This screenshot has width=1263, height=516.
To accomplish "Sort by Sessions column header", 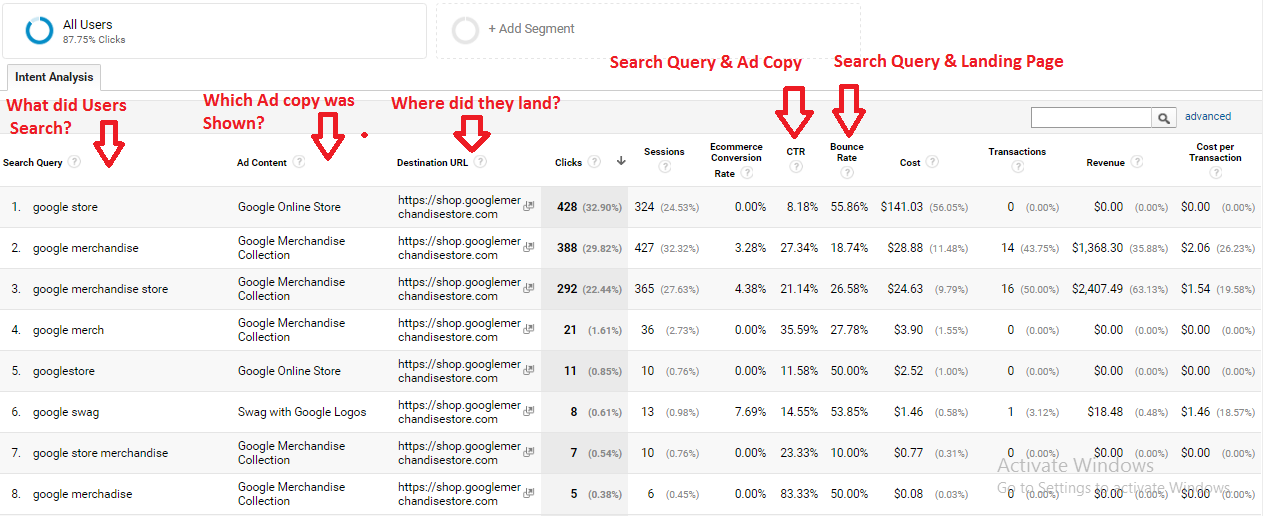I will pos(664,152).
